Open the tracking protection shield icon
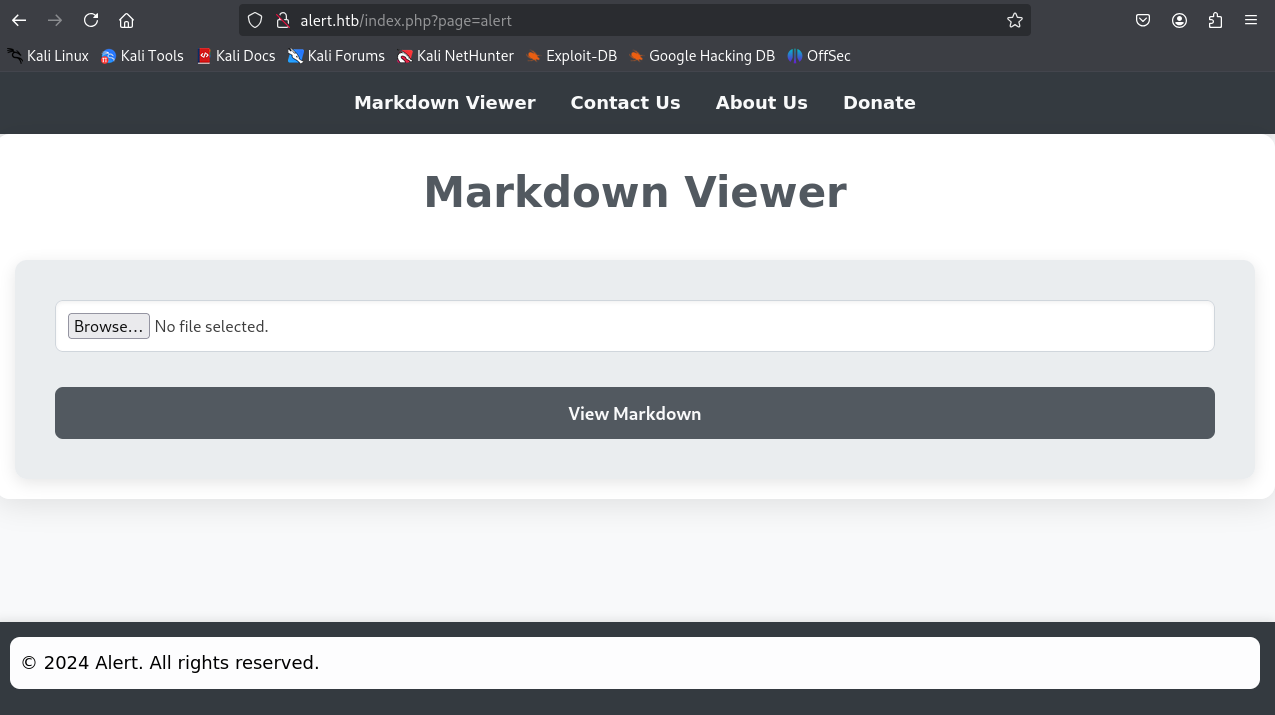This screenshot has width=1275, height=715. pyautogui.click(x=255, y=20)
